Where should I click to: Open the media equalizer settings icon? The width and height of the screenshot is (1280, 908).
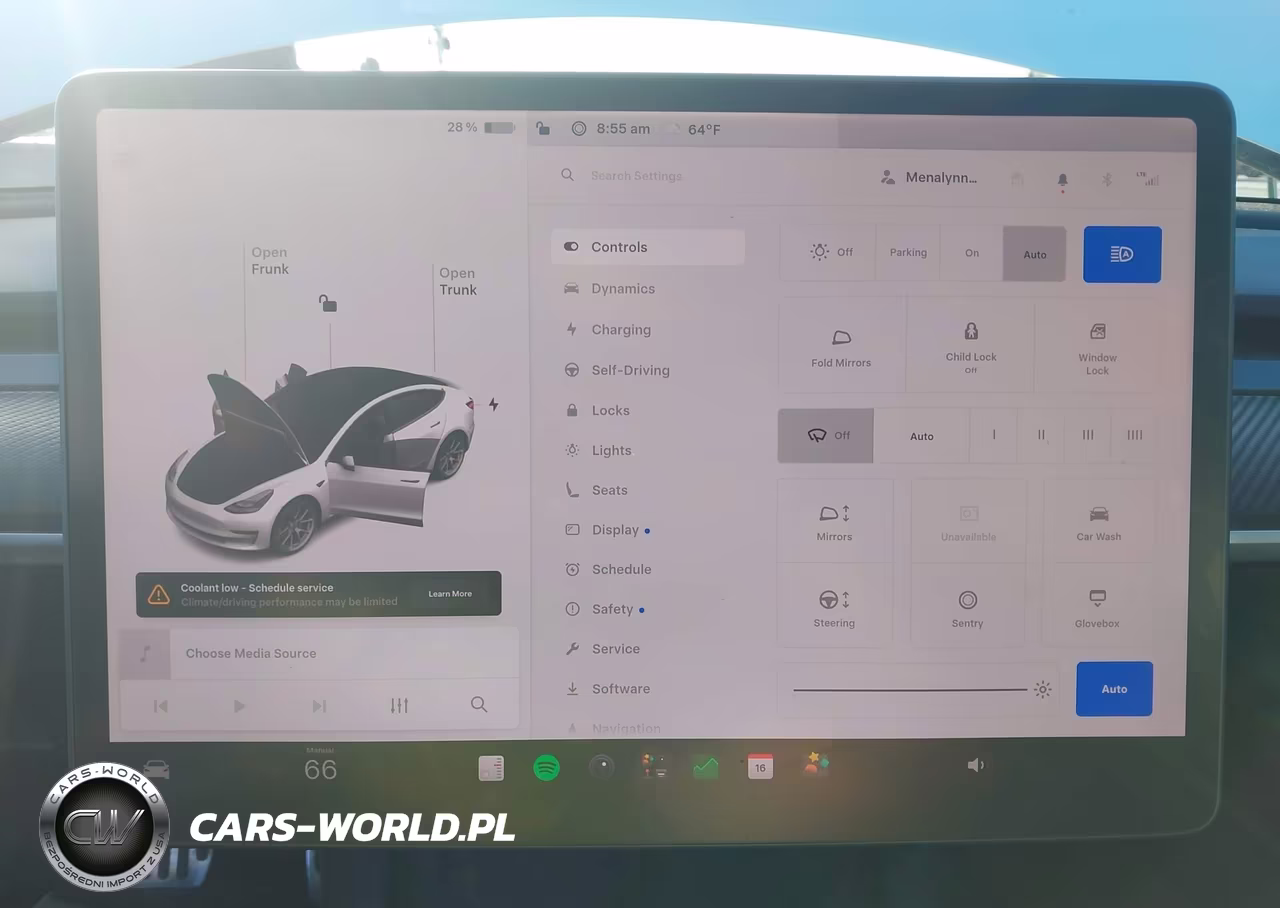coord(399,705)
